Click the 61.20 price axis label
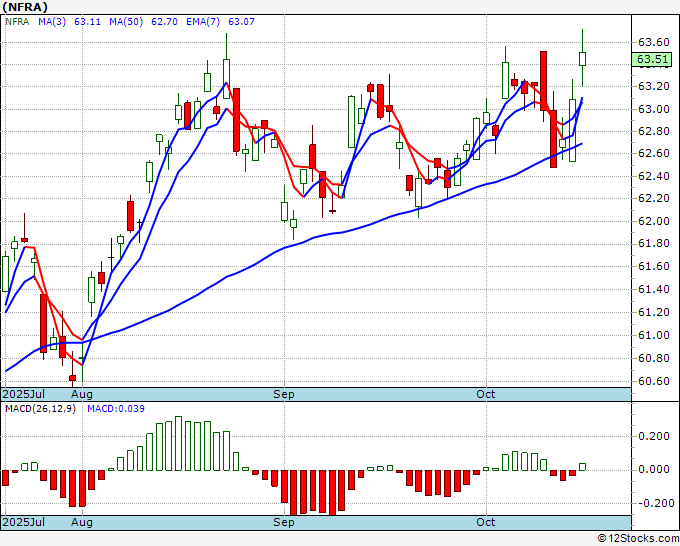Viewport: 680px width, 546px height. point(654,312)
